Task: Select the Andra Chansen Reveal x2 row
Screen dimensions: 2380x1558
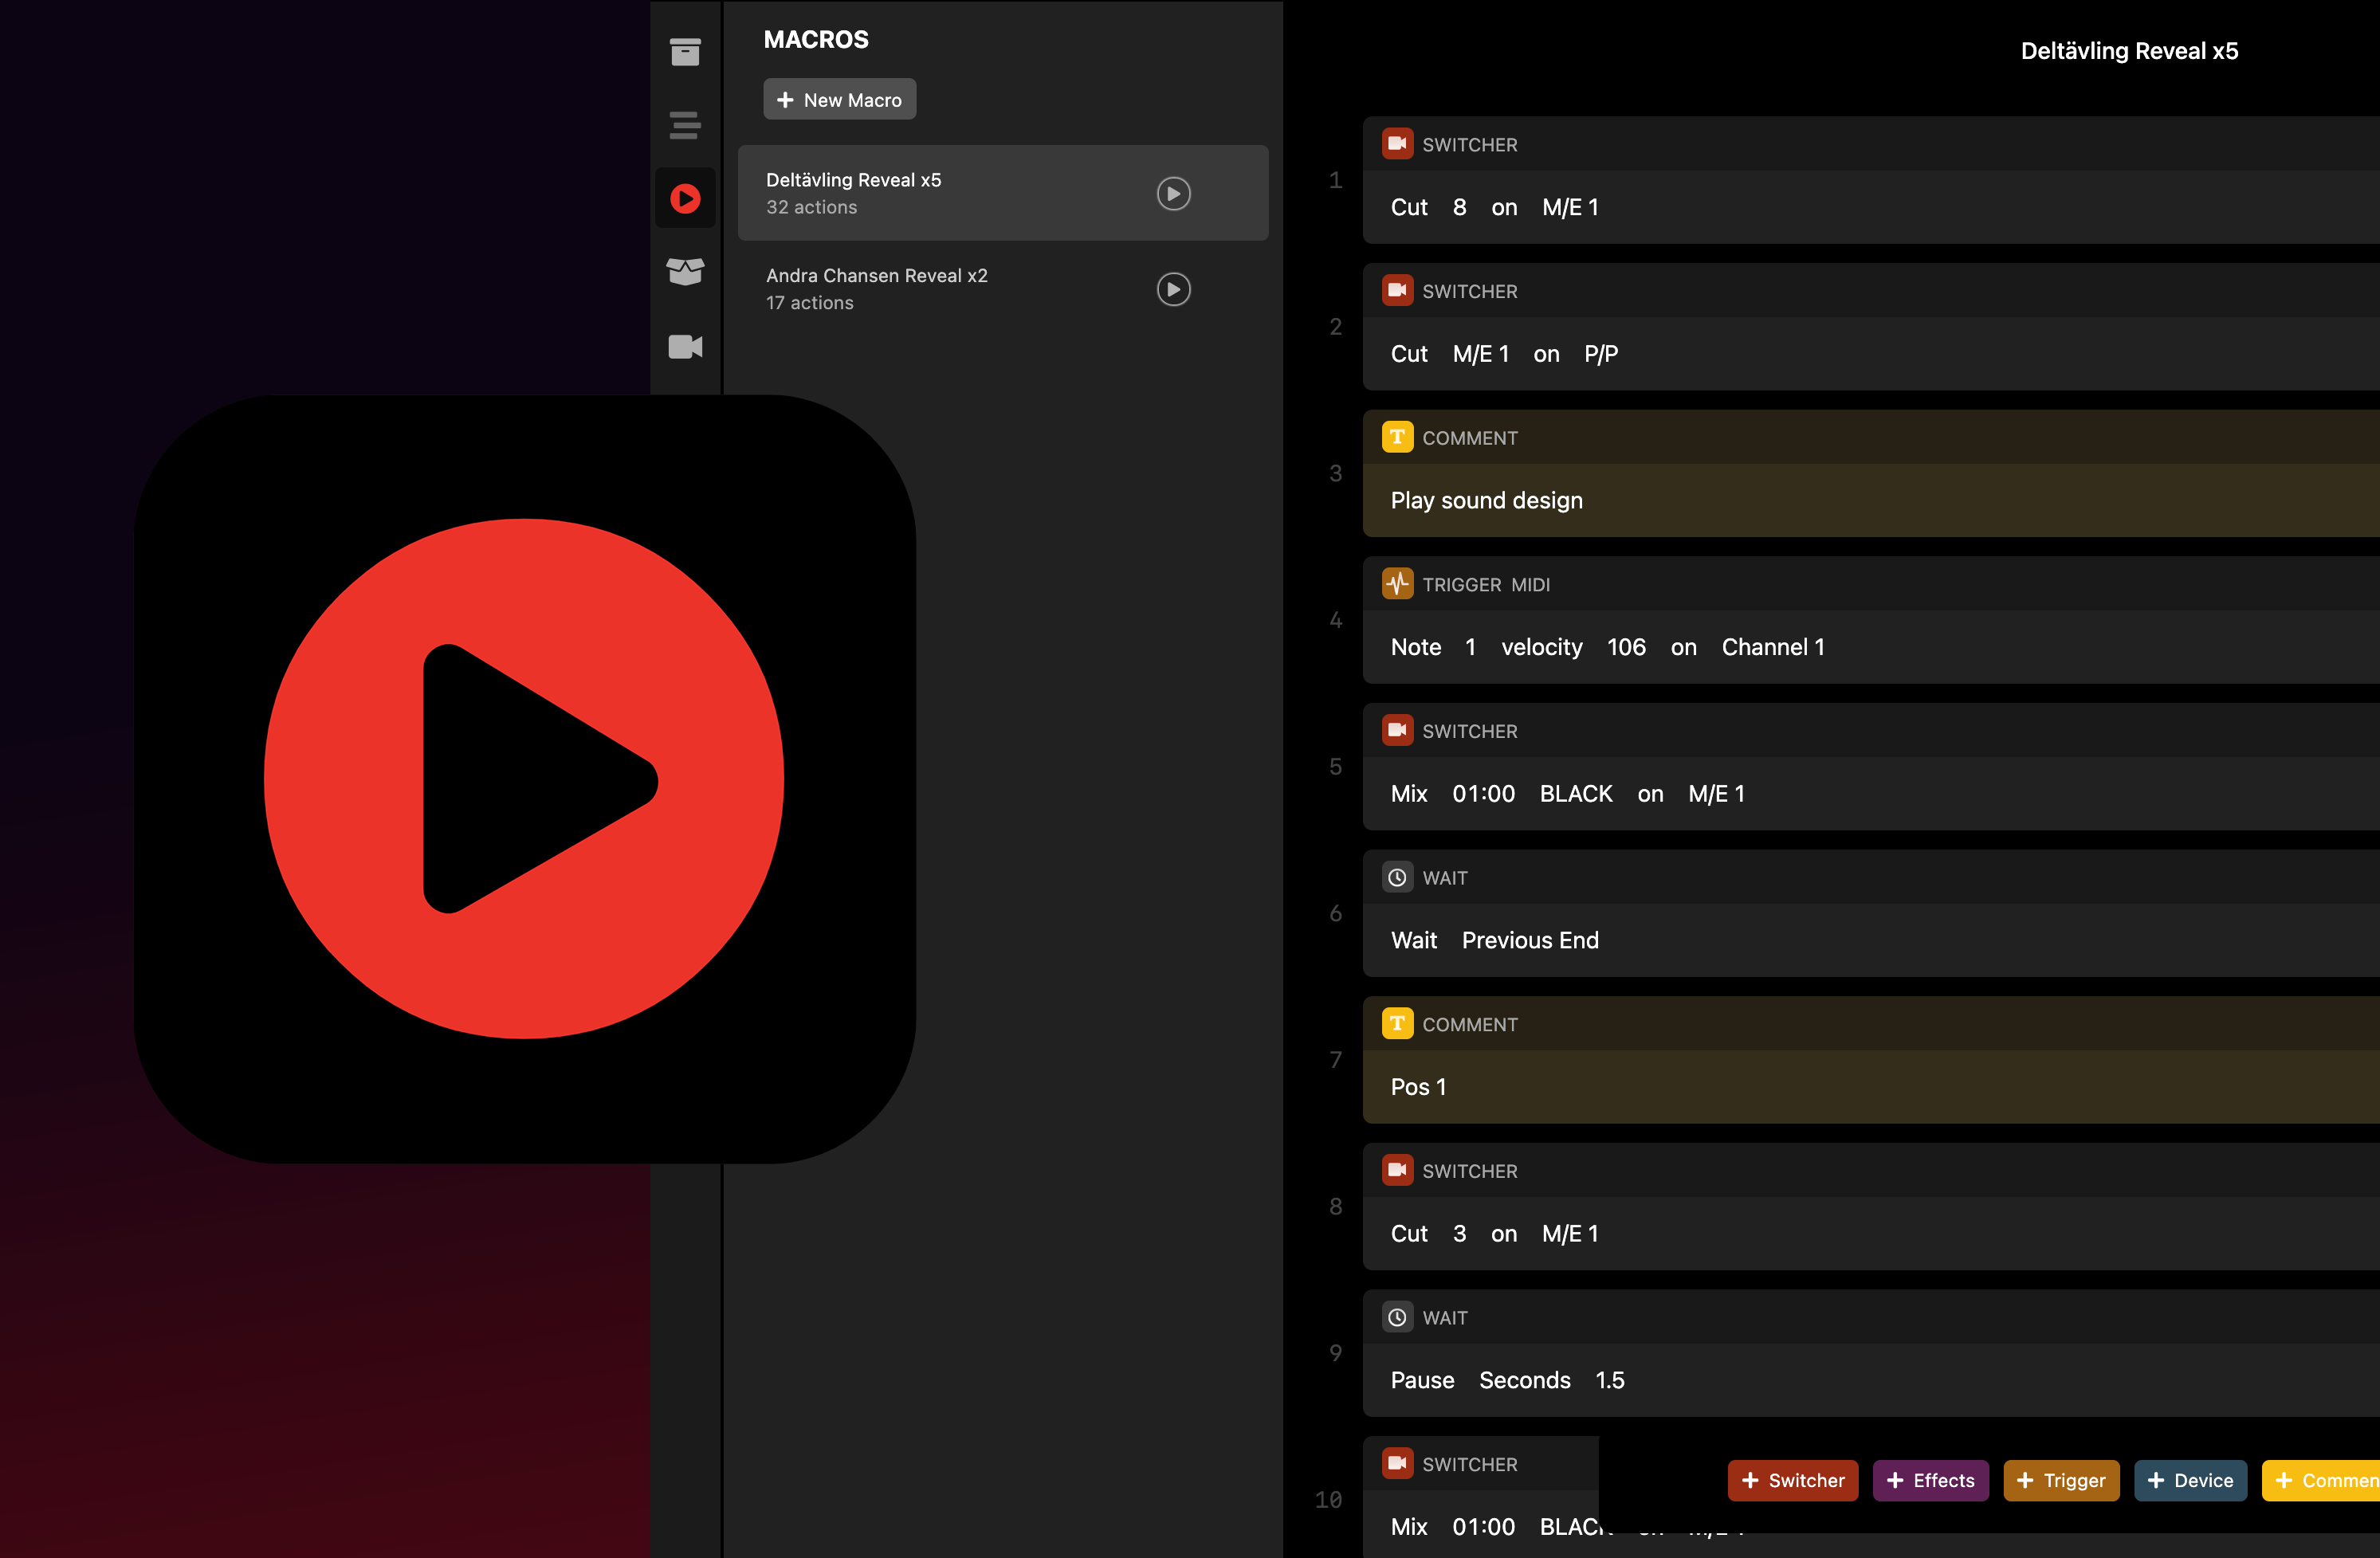Action: coord(1002,289)
